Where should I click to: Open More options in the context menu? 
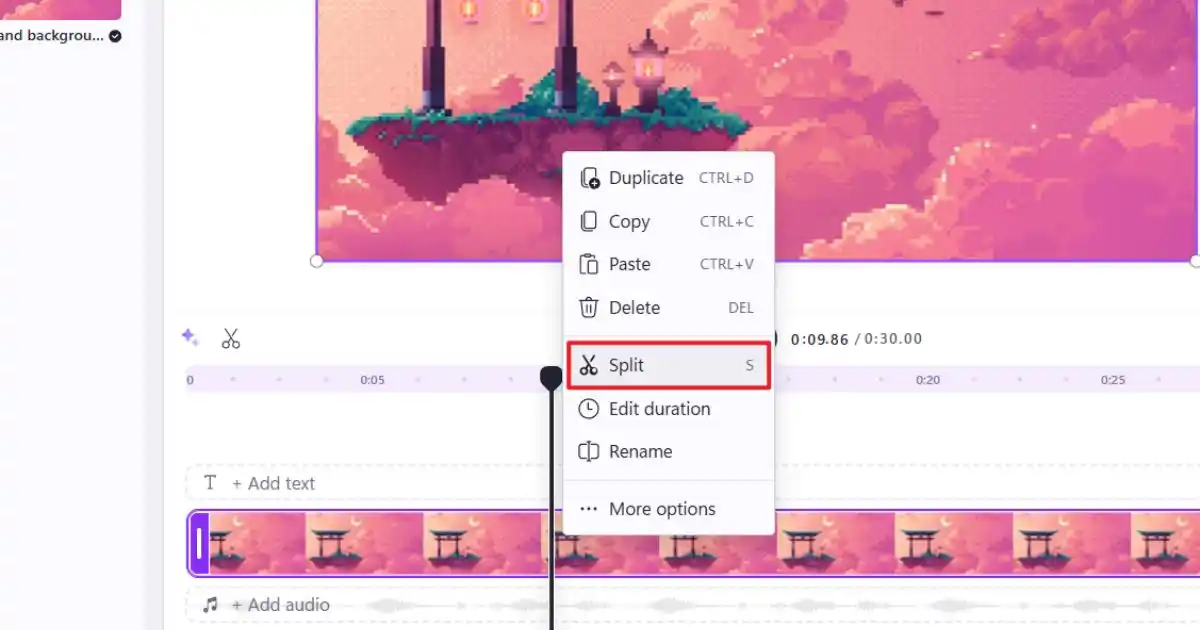click(x=668, y=509)
